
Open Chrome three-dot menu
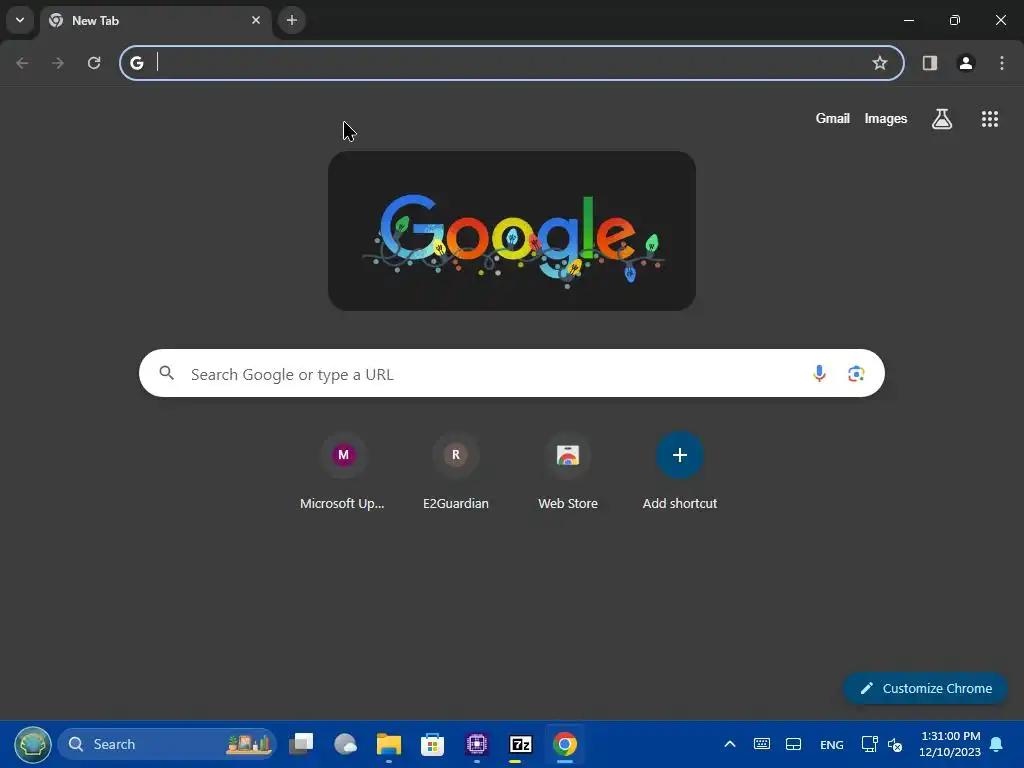[1002, 63]
